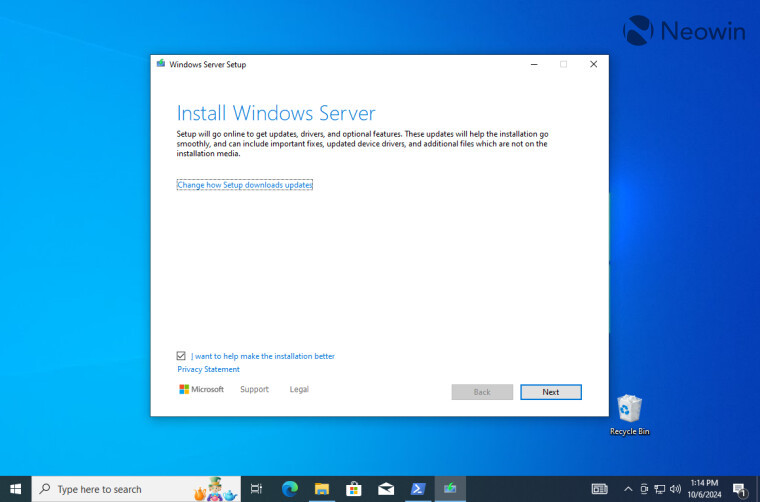Open the touch keyboard tray icon
Image resolution: width=760 pixels, height=502 pixels.
[600, 489]
